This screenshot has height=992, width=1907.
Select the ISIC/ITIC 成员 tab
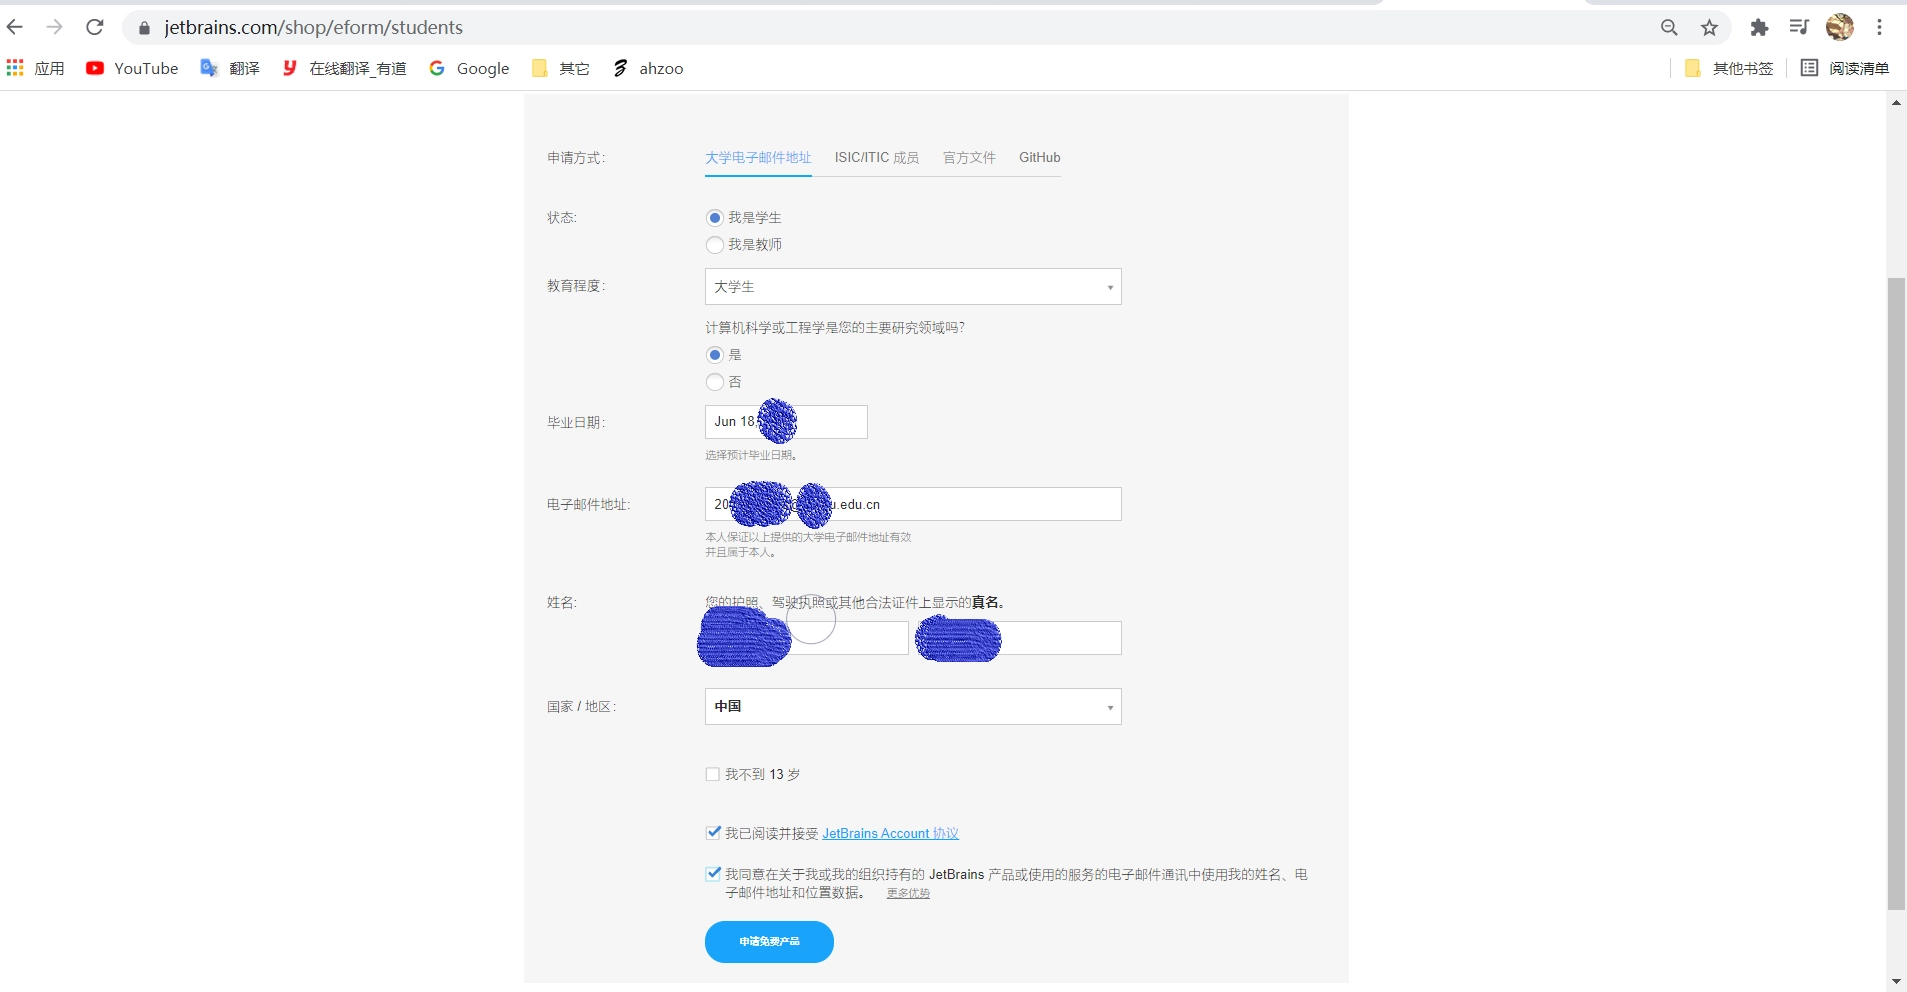876,157
